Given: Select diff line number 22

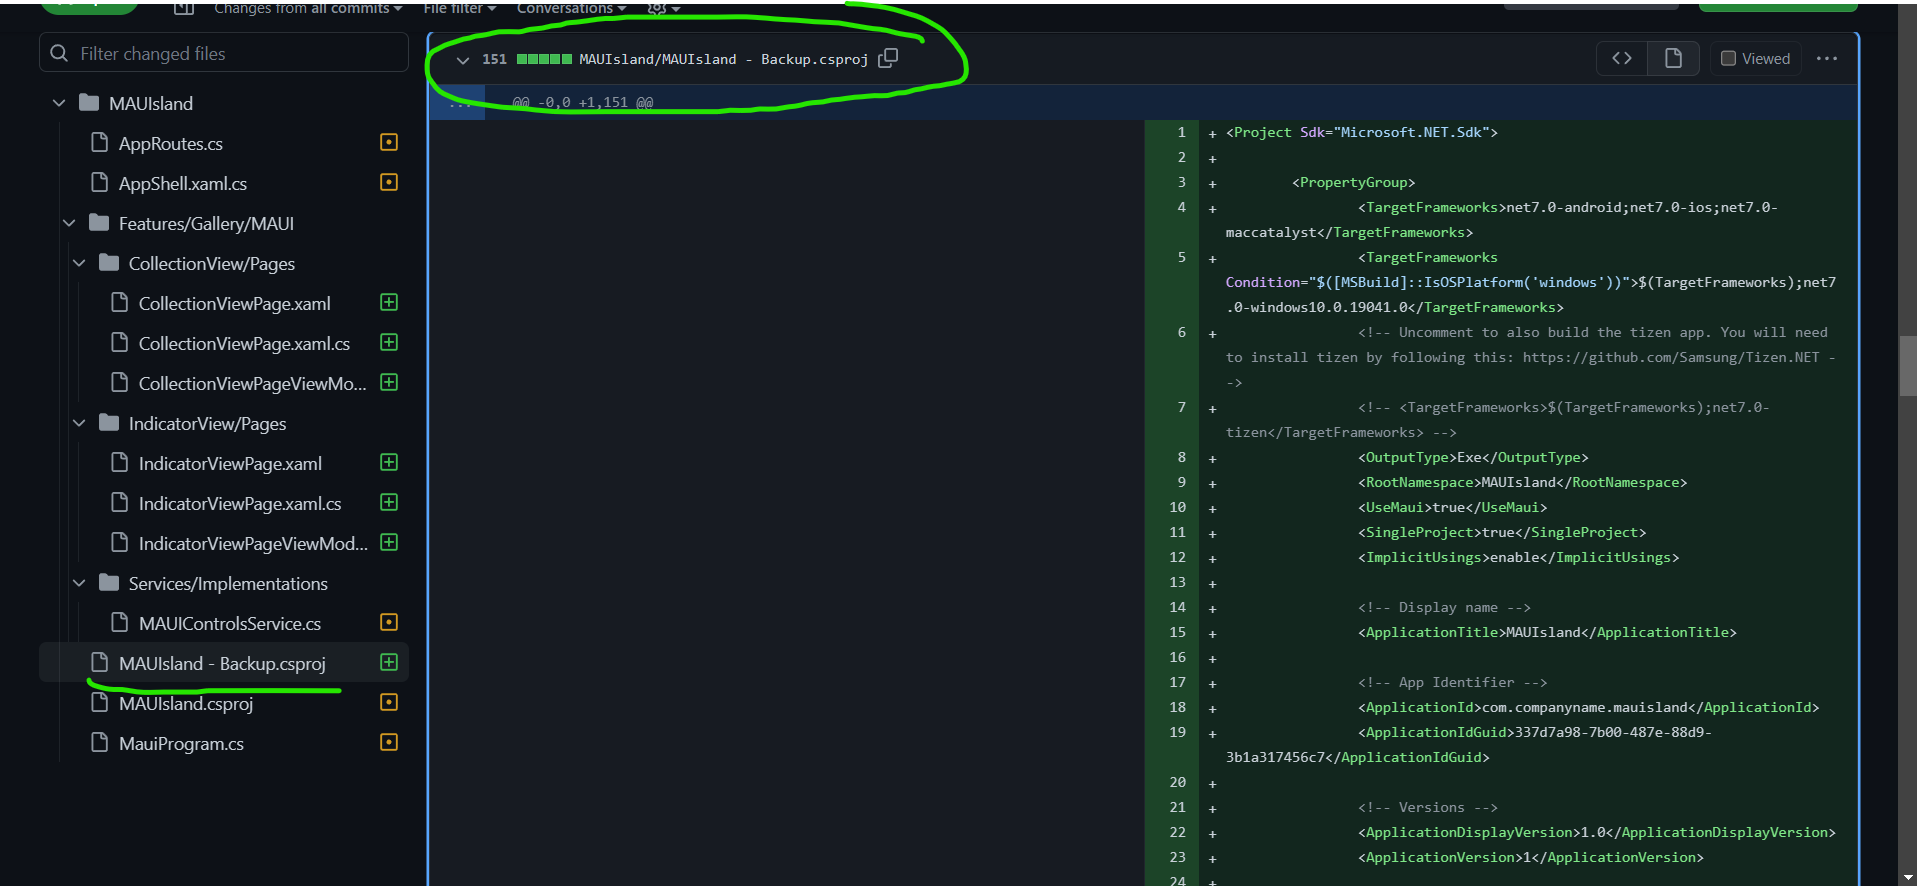Looking at the screenshot, I should click(x=1178, y=832).
